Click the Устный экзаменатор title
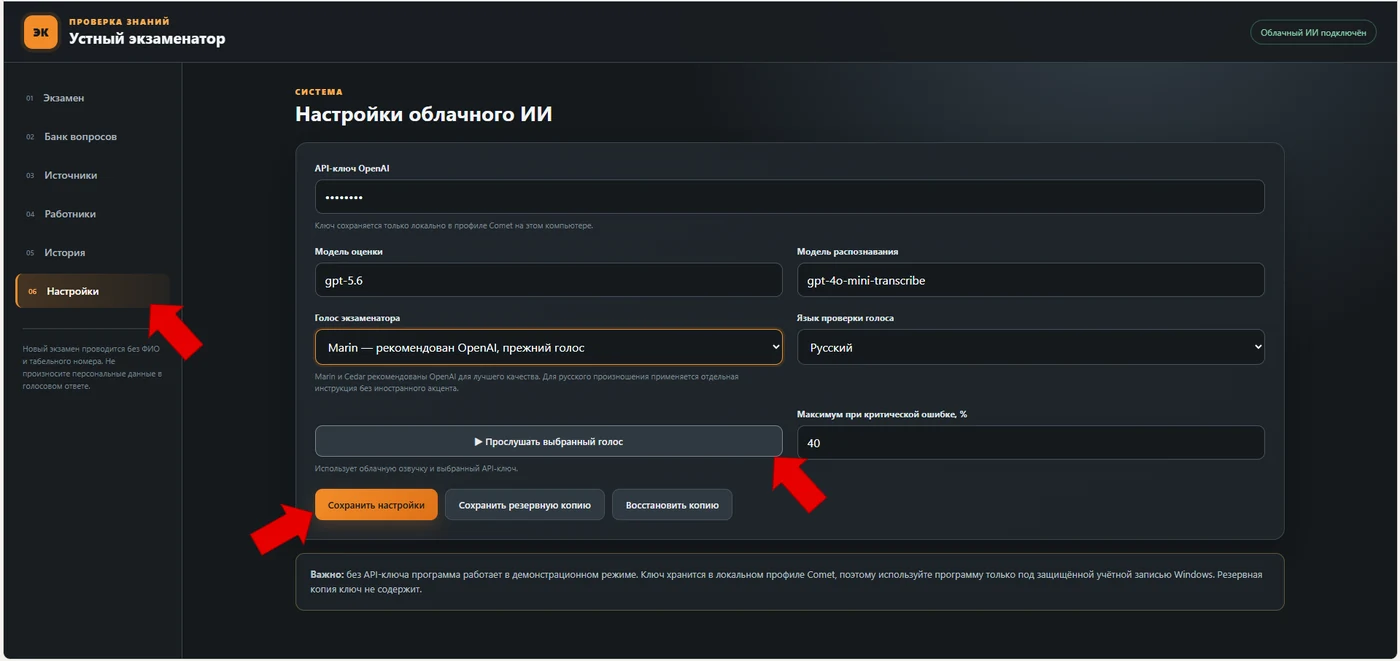The width and height of the screenshot is (1400, 661). pyautogui.click(x=147, y=39)
